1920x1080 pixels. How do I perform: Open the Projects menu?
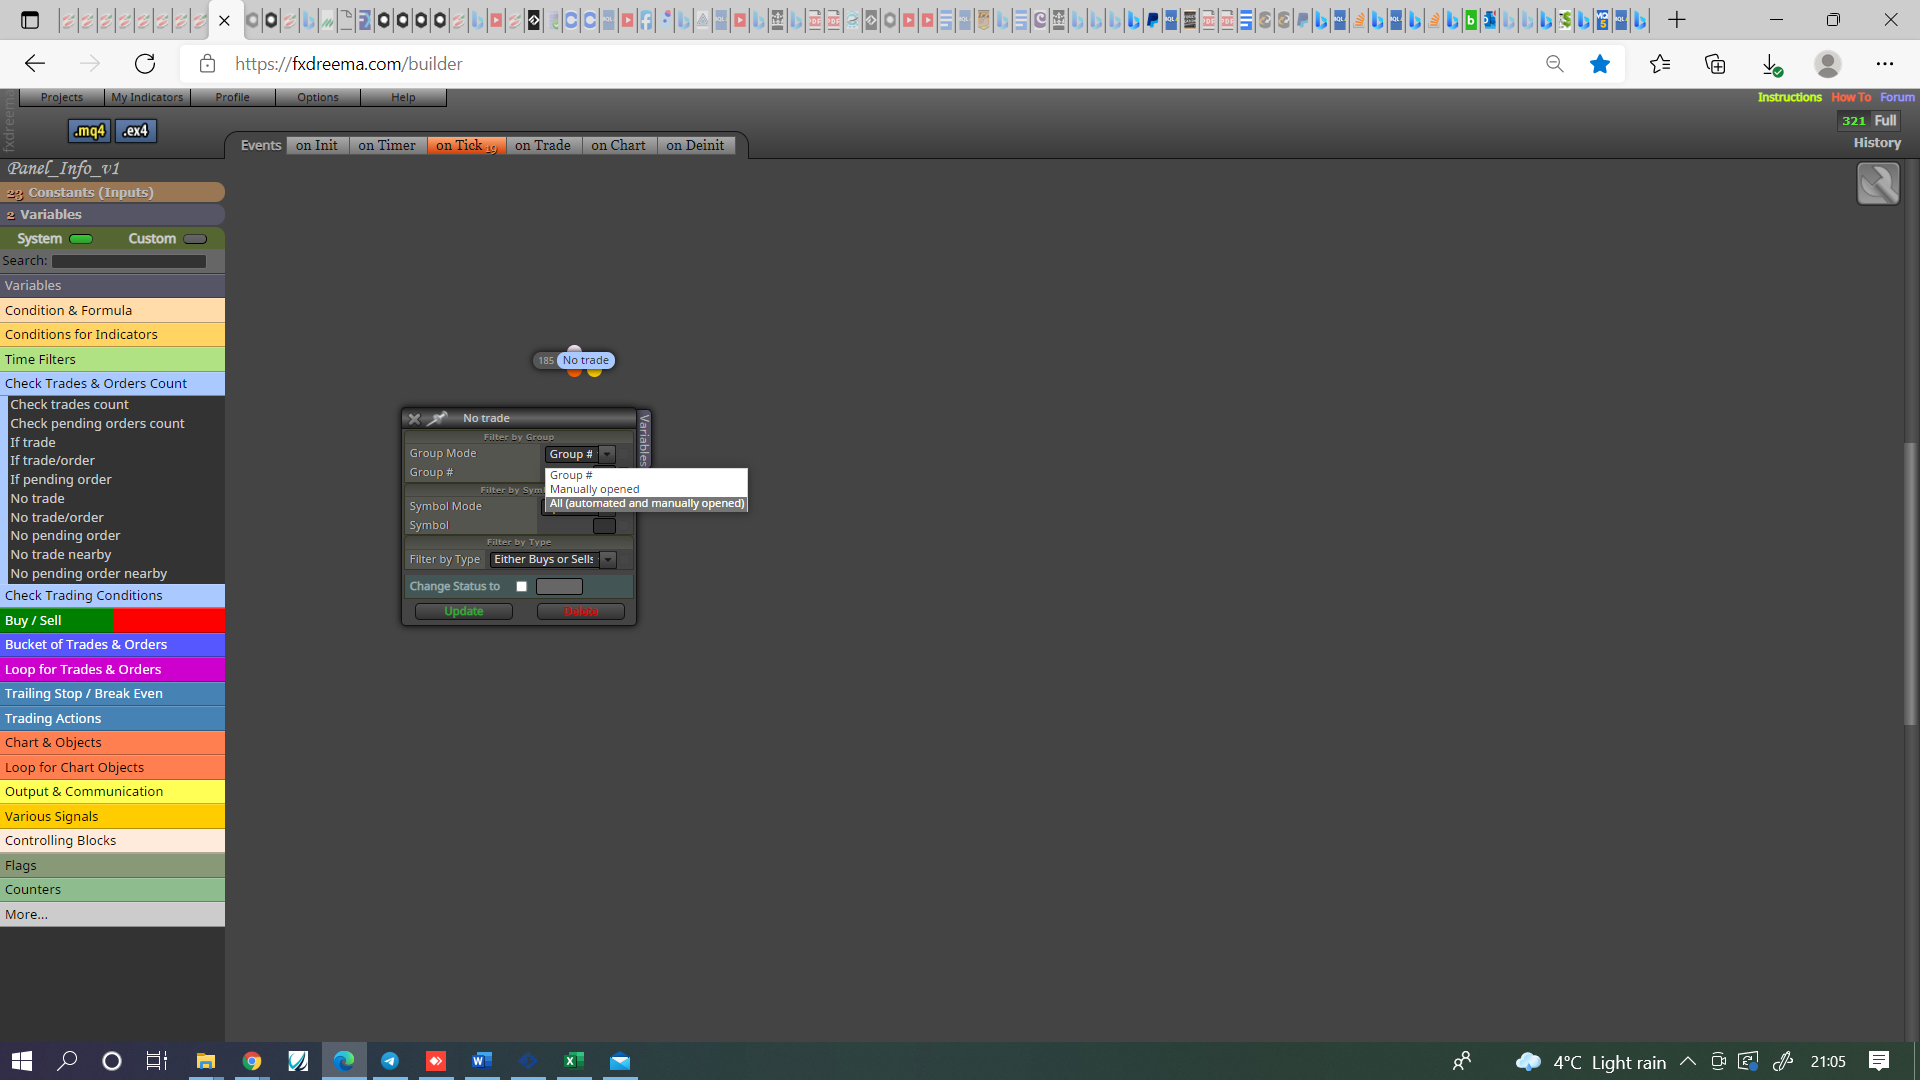pyautogui.click(x=62, y=98)
